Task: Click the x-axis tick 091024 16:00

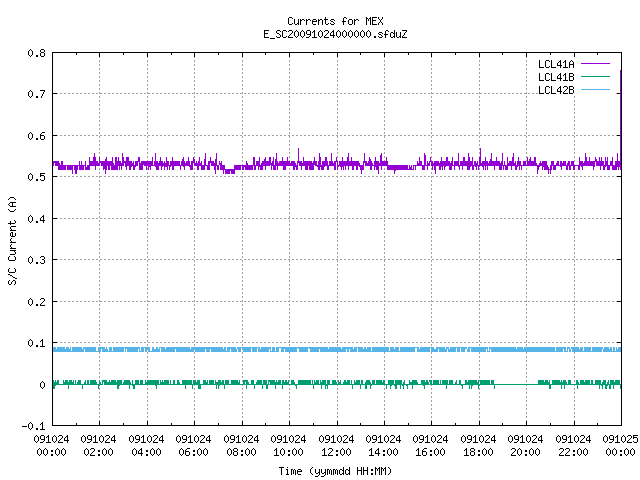Action: [x=431, y=445]
